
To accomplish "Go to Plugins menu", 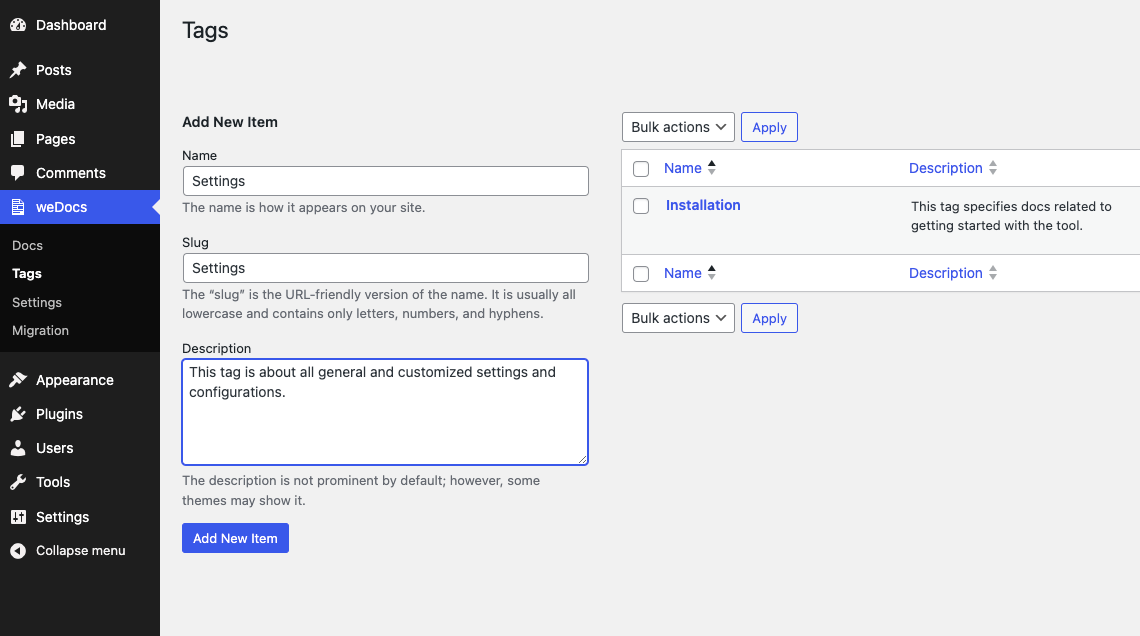I will (60, 414).
